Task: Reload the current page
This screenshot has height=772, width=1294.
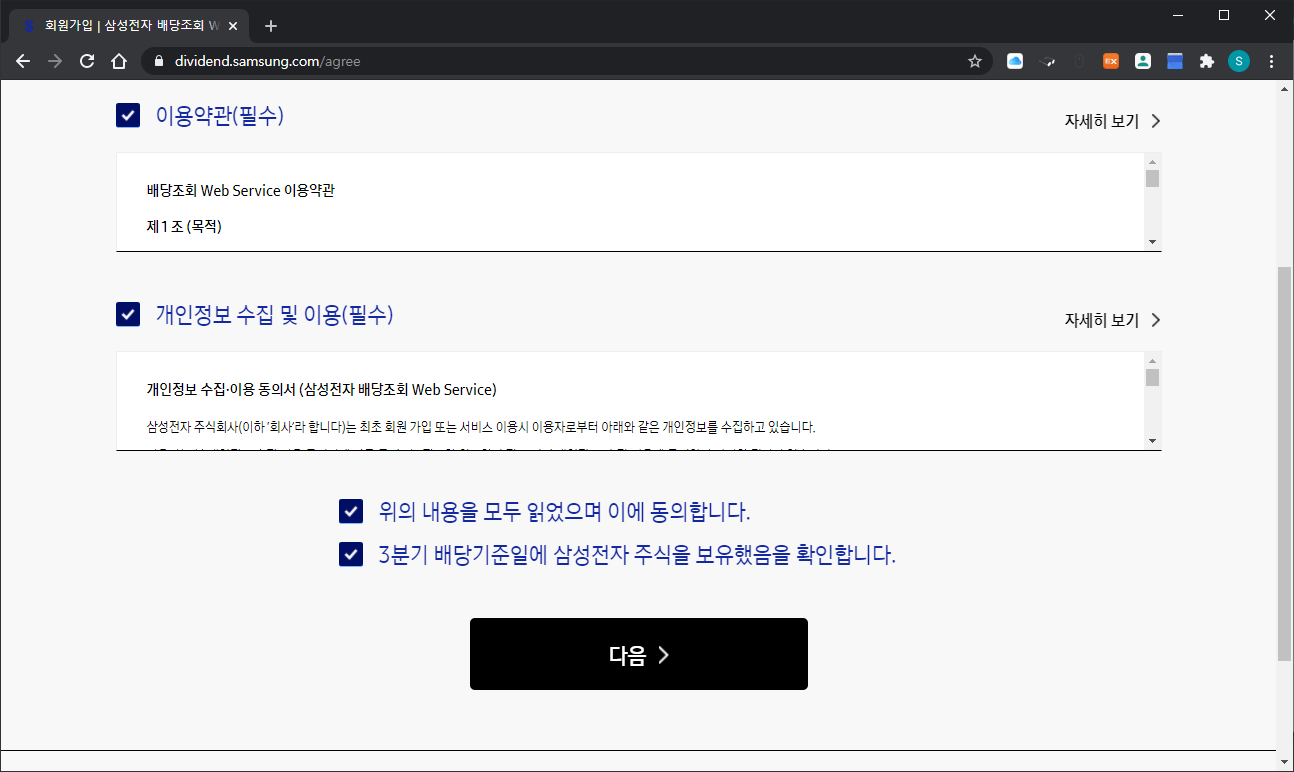Action: coord(87,61)
